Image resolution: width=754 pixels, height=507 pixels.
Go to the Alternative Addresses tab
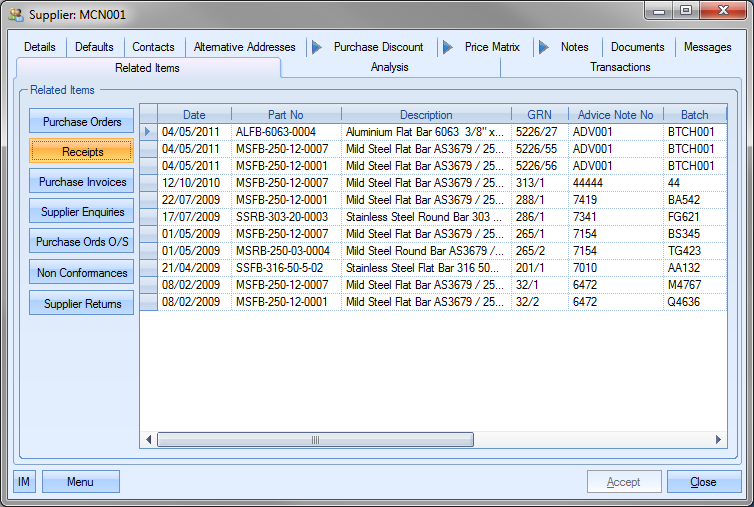244,47
